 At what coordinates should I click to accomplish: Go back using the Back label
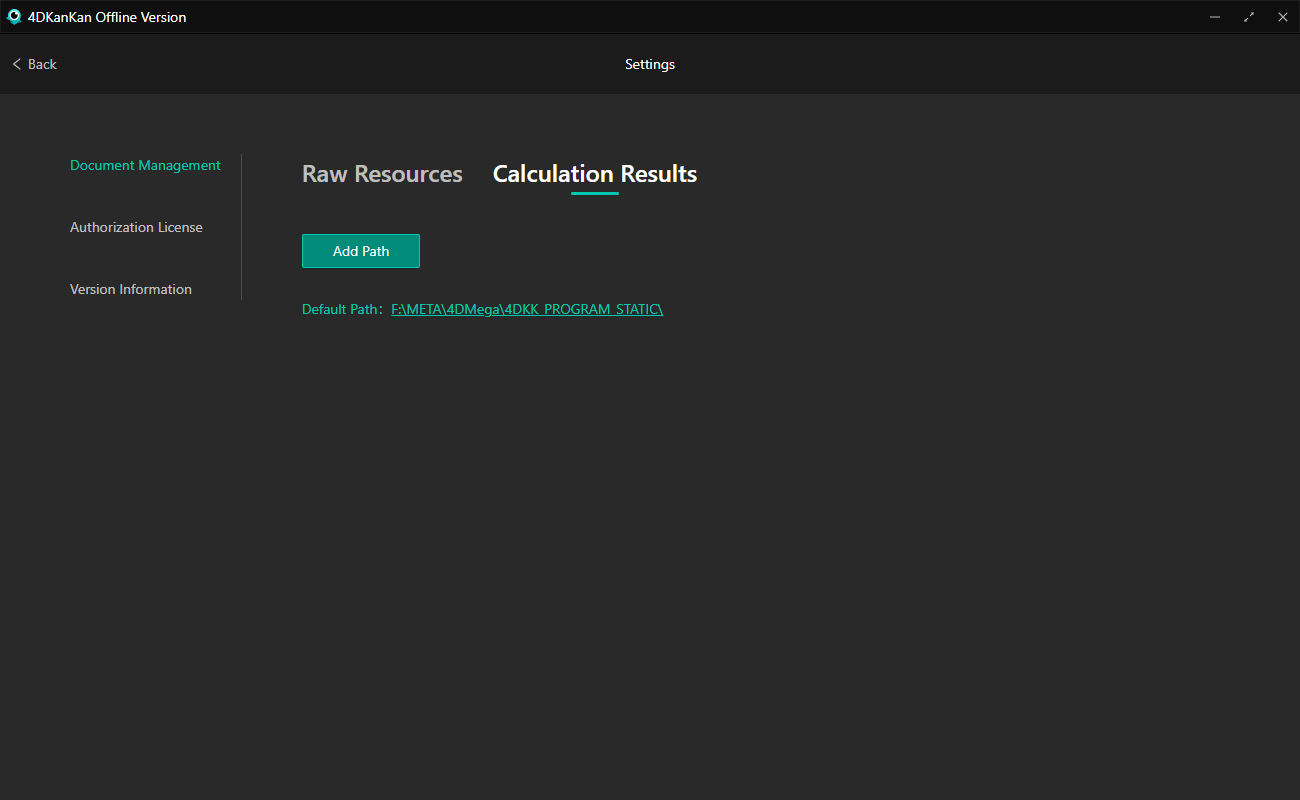(42, 64)
